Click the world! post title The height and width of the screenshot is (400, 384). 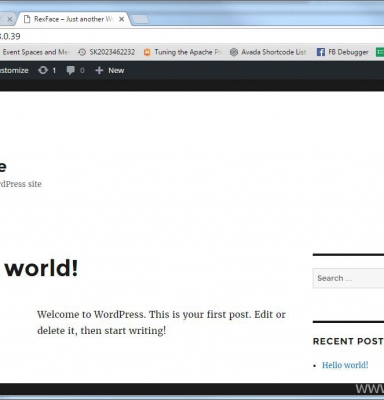pyautogui.click(x=42, y=268)
